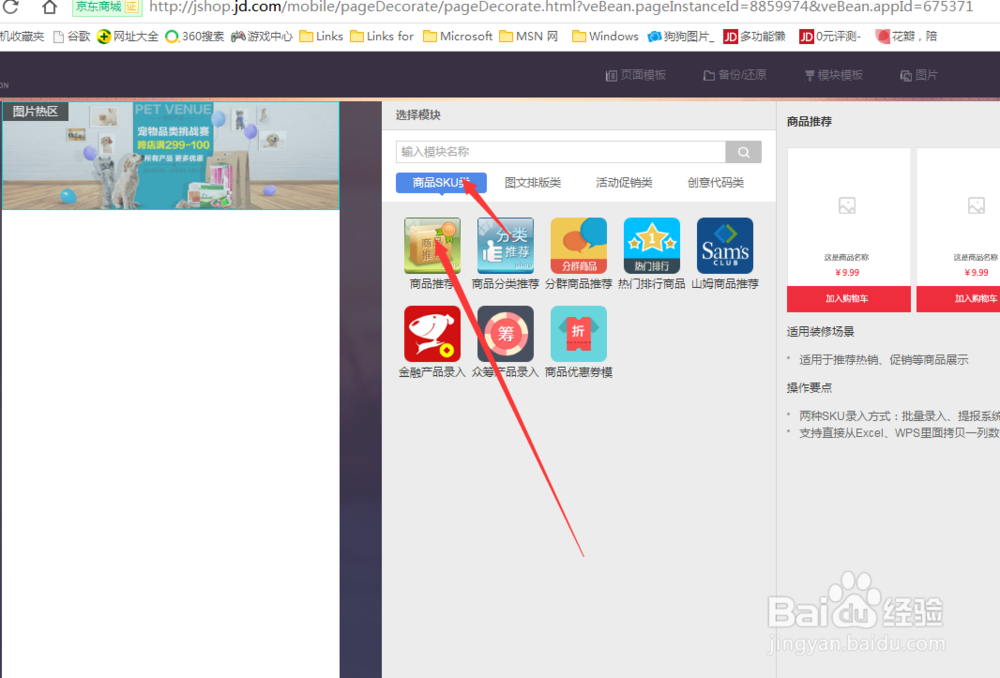Open the 游戏中心 bookmark
The height and width of the screenshot is (678, 1000).
tap(261, 36)
